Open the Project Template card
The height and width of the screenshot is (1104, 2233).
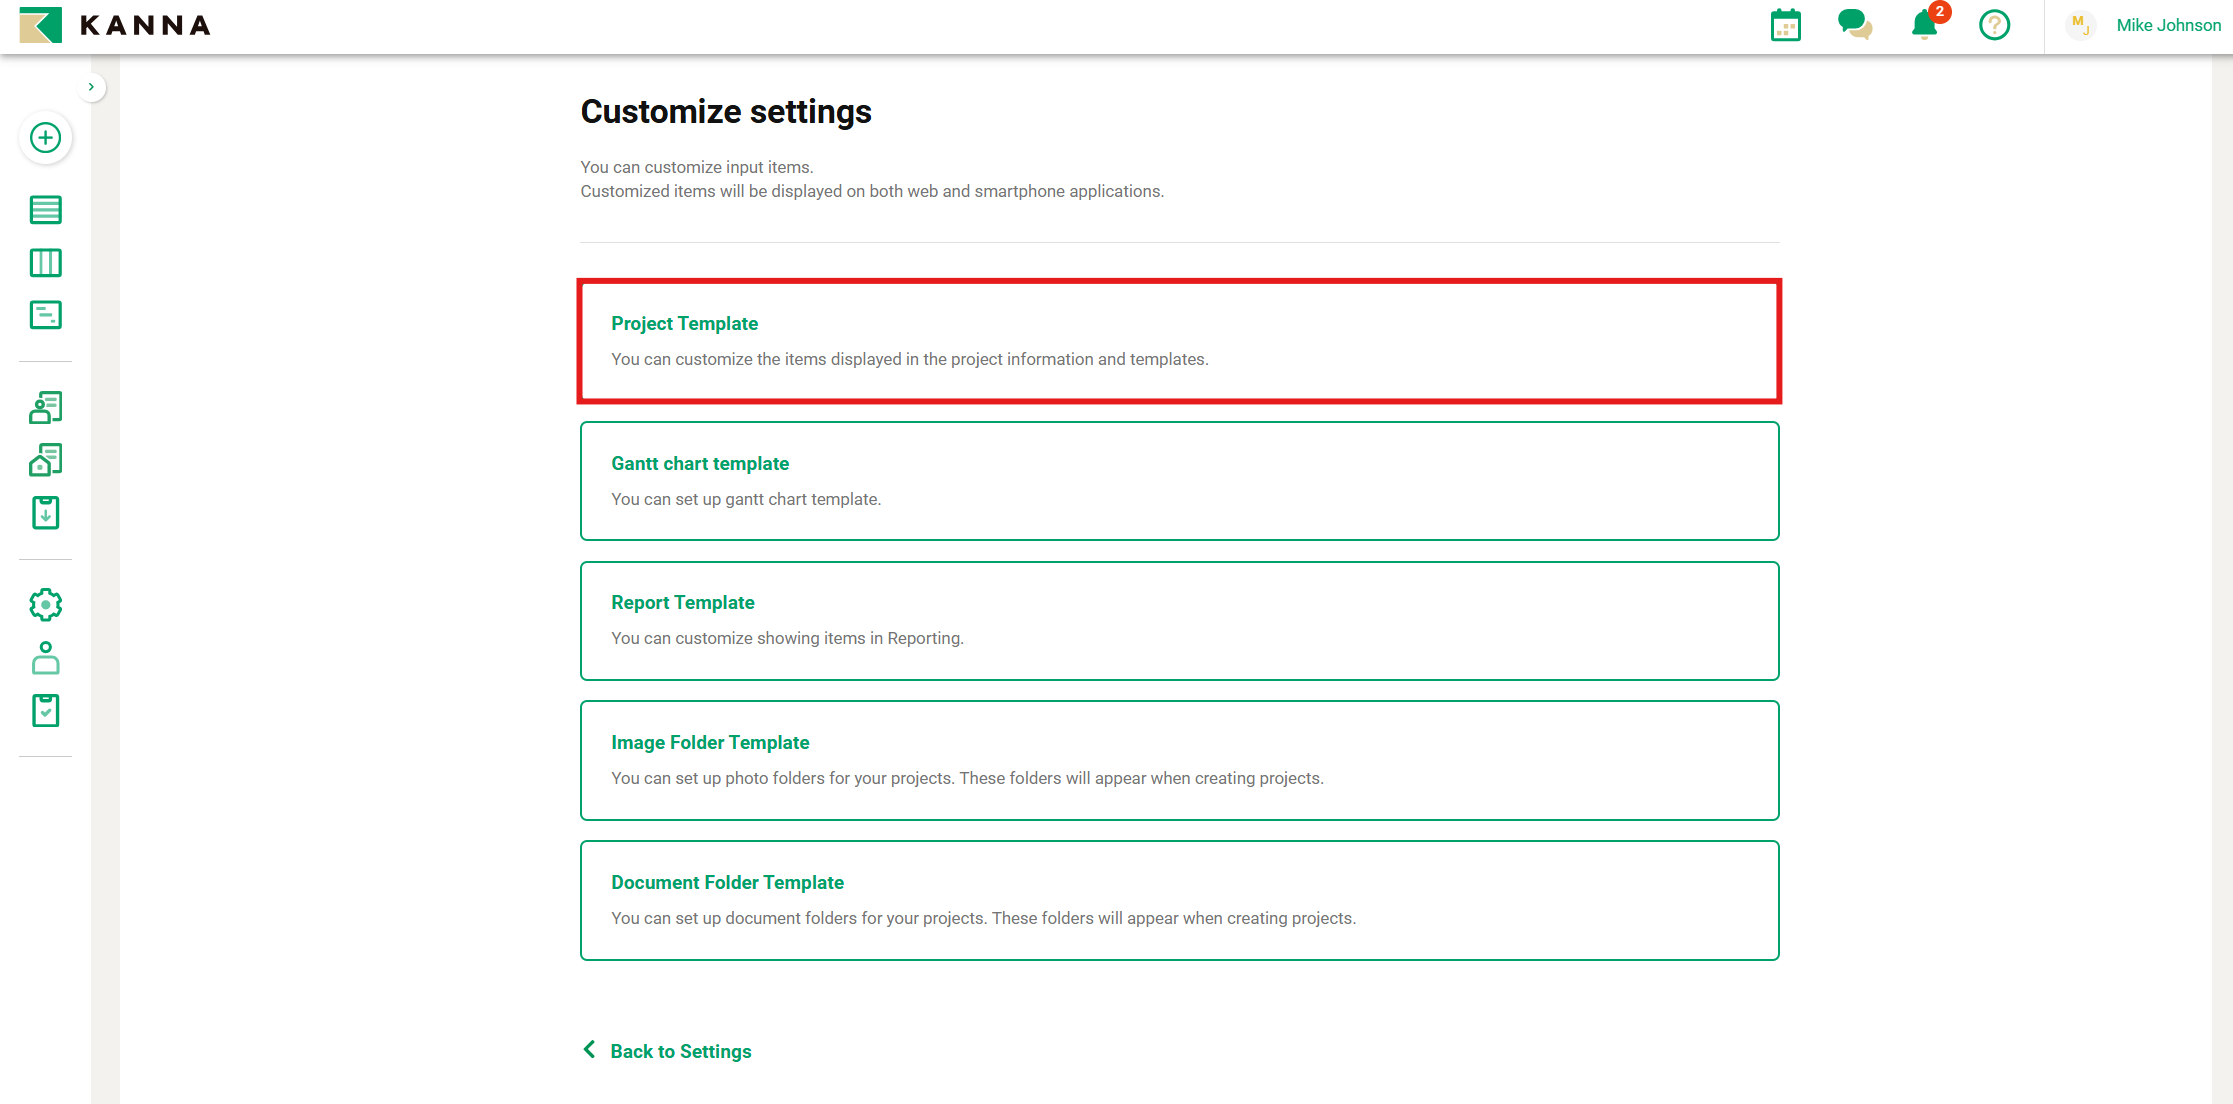(x=1178, y=341)
